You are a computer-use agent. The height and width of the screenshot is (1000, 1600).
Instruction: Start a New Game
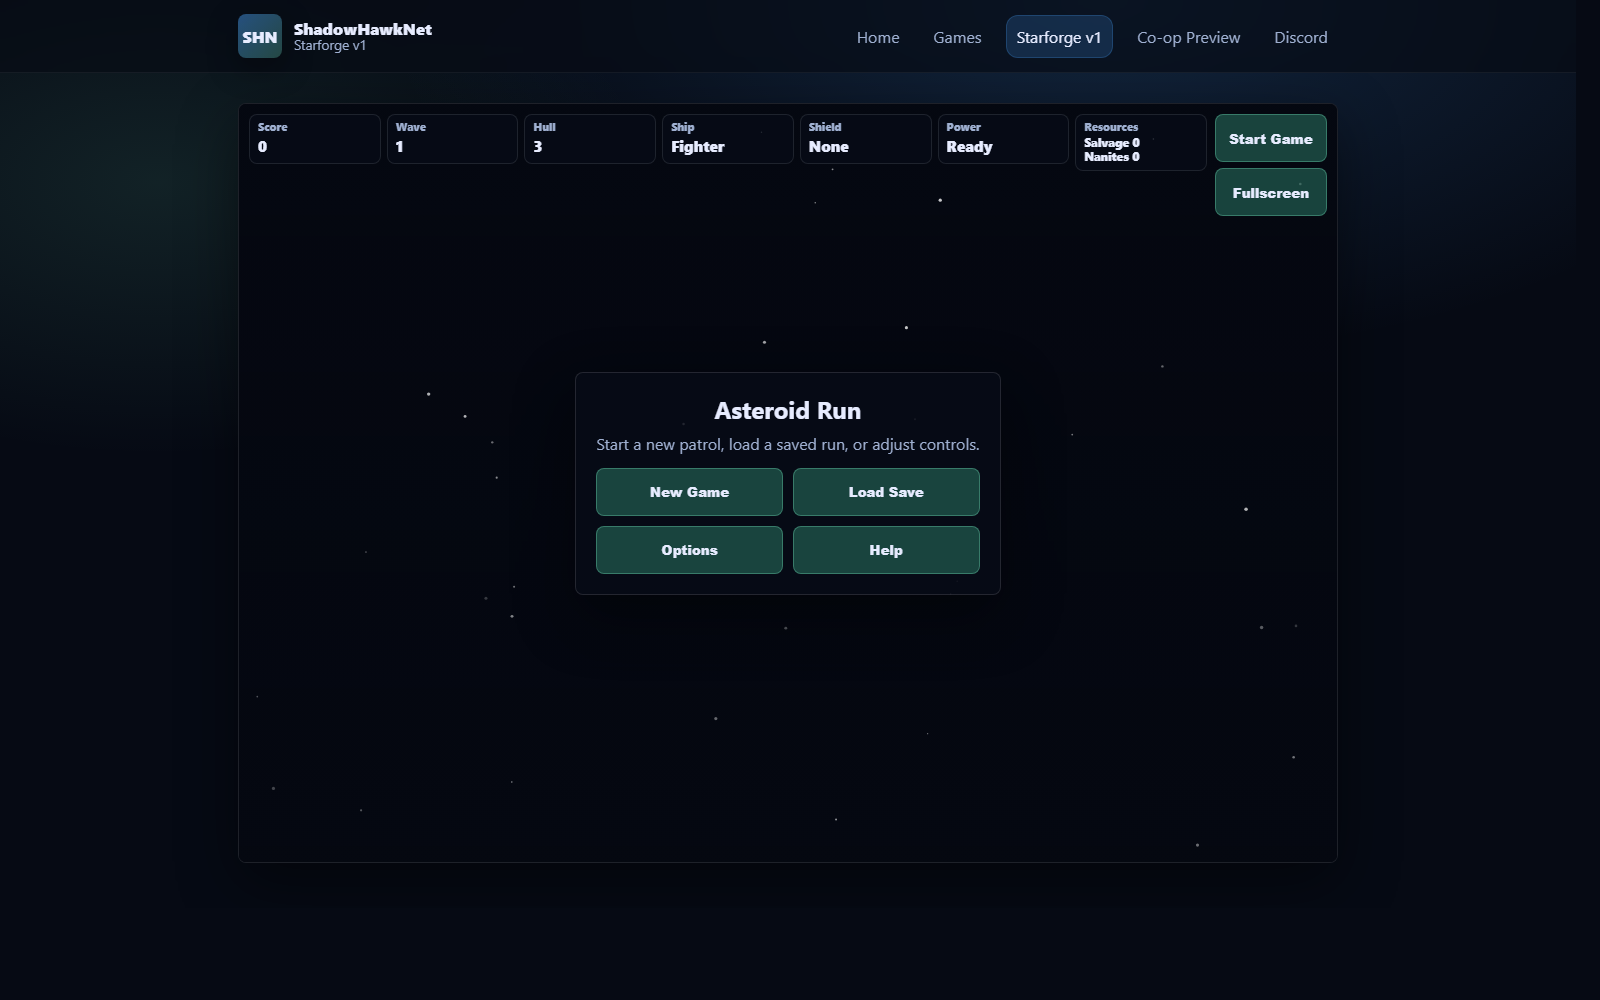689,492
